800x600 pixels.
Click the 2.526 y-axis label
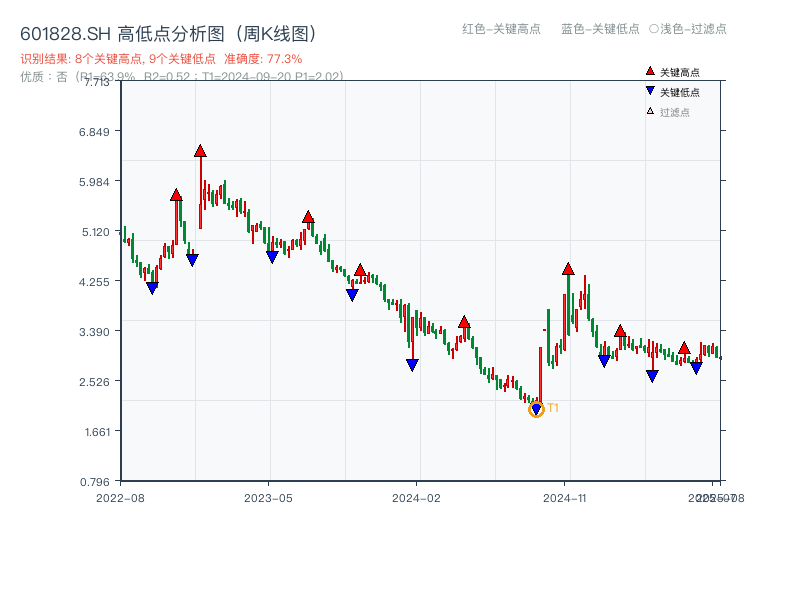(94, 382)
